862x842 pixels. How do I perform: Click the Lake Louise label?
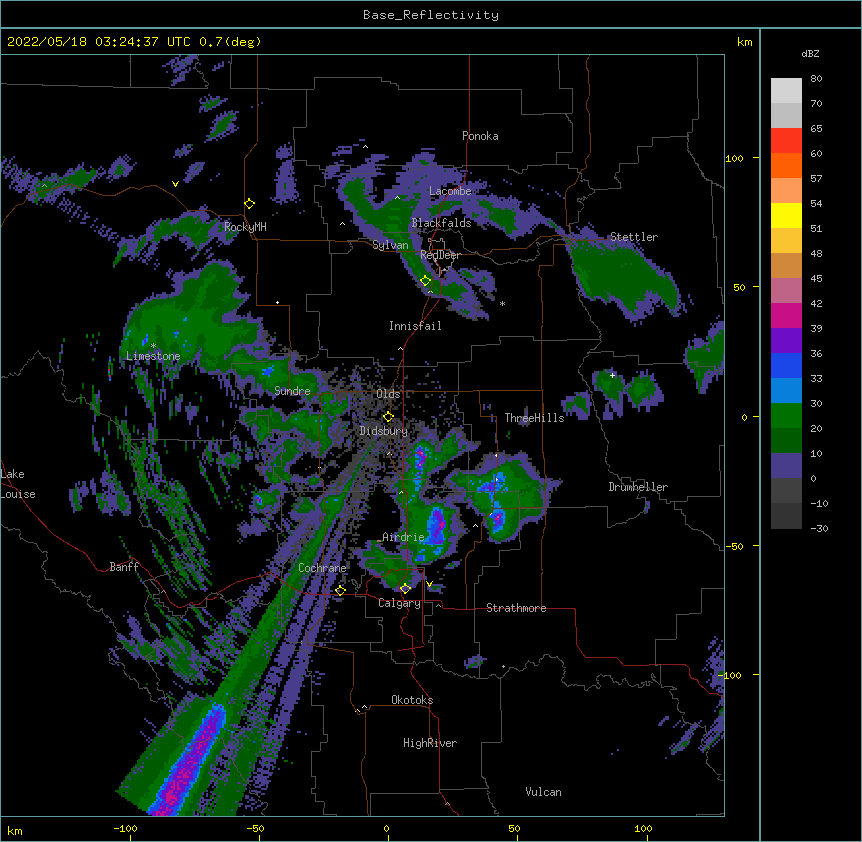[18, 484]
